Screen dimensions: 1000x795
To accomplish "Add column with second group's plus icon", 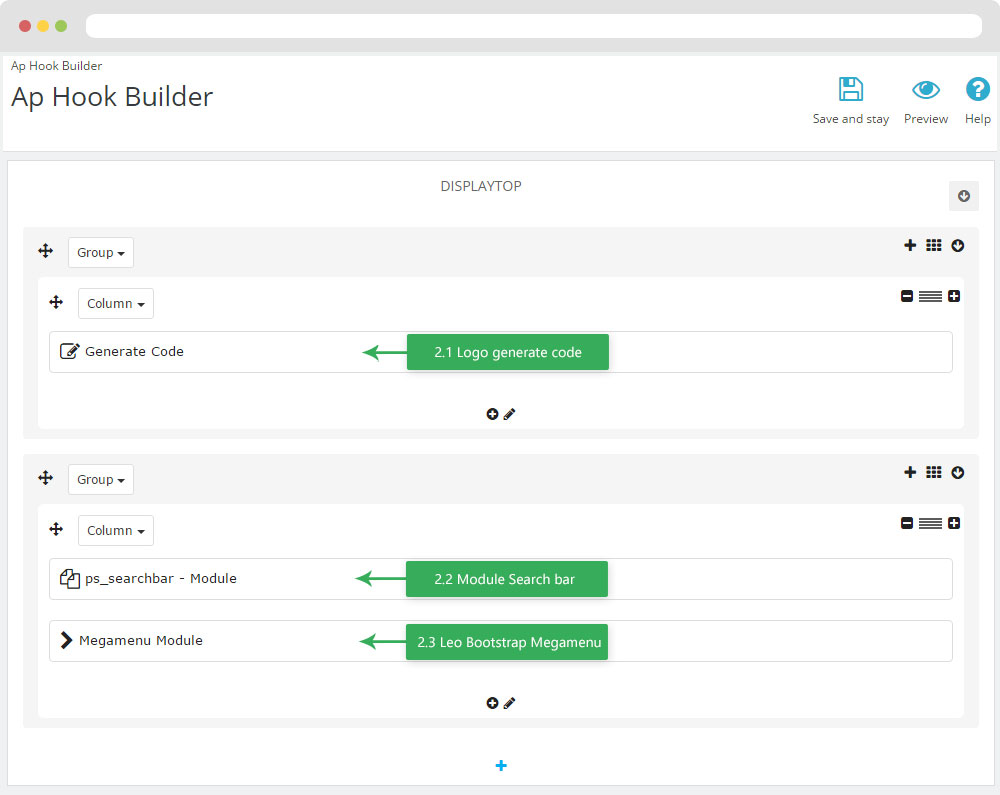I will 910,472.
